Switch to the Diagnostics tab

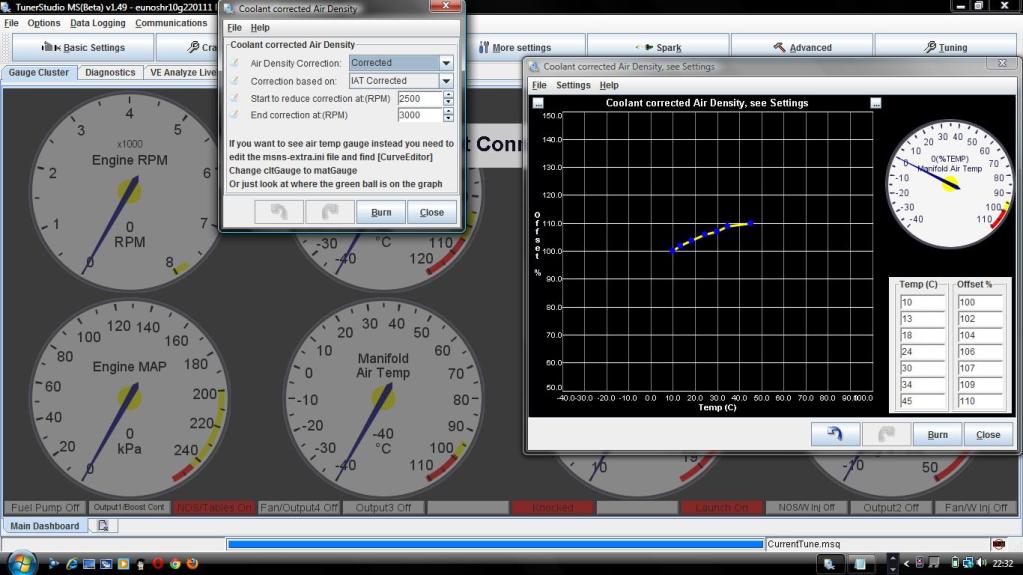click(110, 73)
